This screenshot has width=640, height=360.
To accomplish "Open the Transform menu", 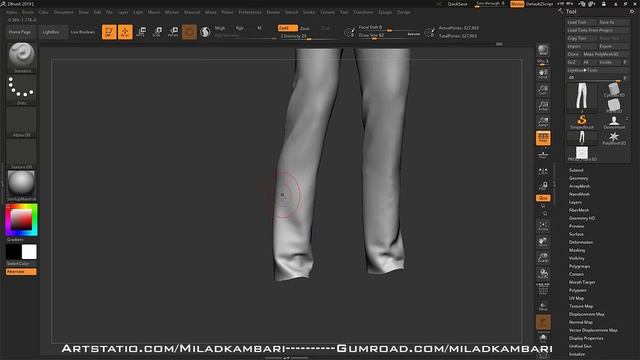I will pos(363,12).
